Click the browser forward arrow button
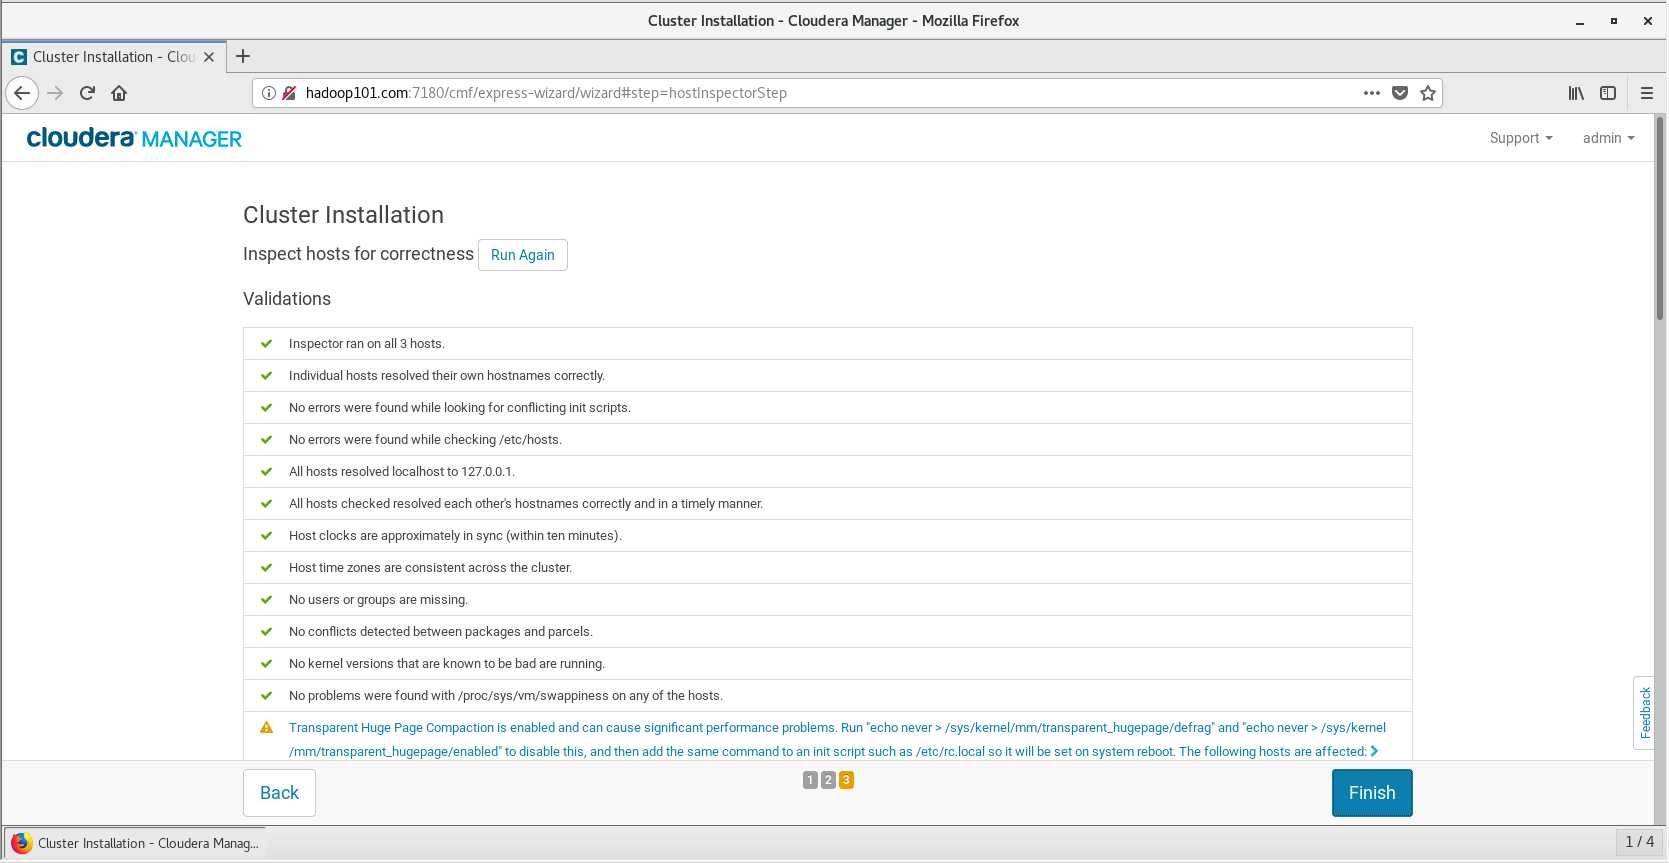 (x=55, y=93)
